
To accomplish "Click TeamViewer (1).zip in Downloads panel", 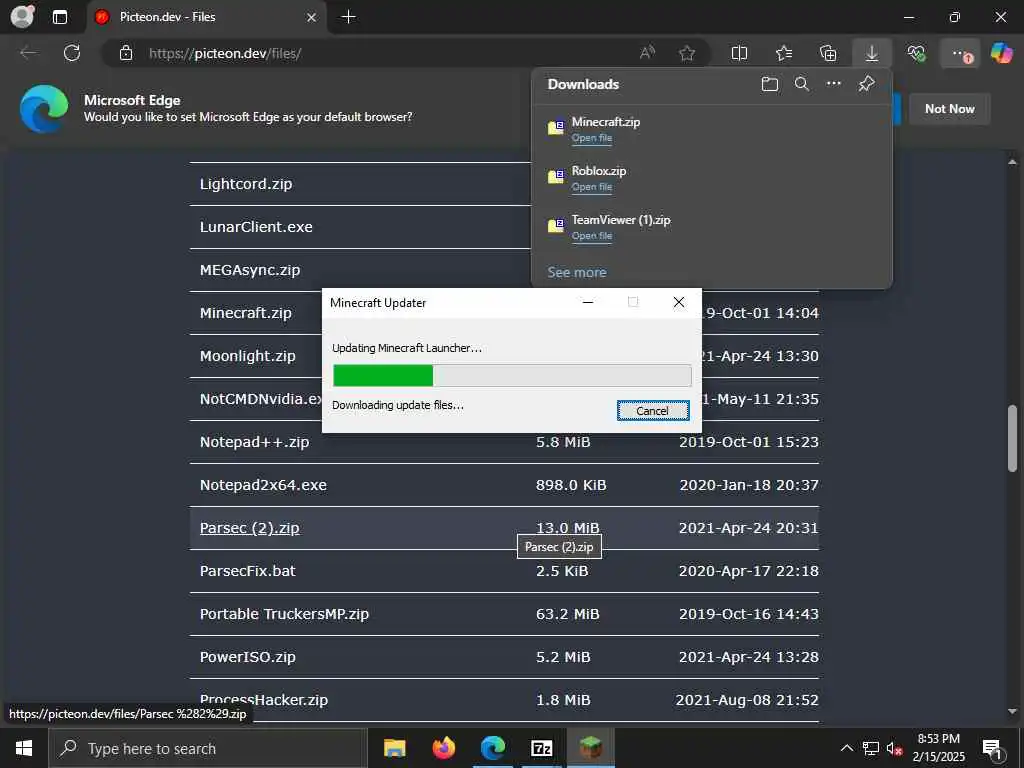I will pyautogui.click(x=620, y=219).
